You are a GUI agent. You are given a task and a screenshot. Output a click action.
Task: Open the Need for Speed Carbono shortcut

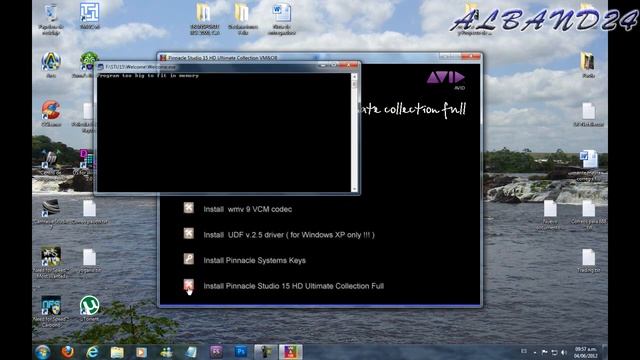(51, 311)
